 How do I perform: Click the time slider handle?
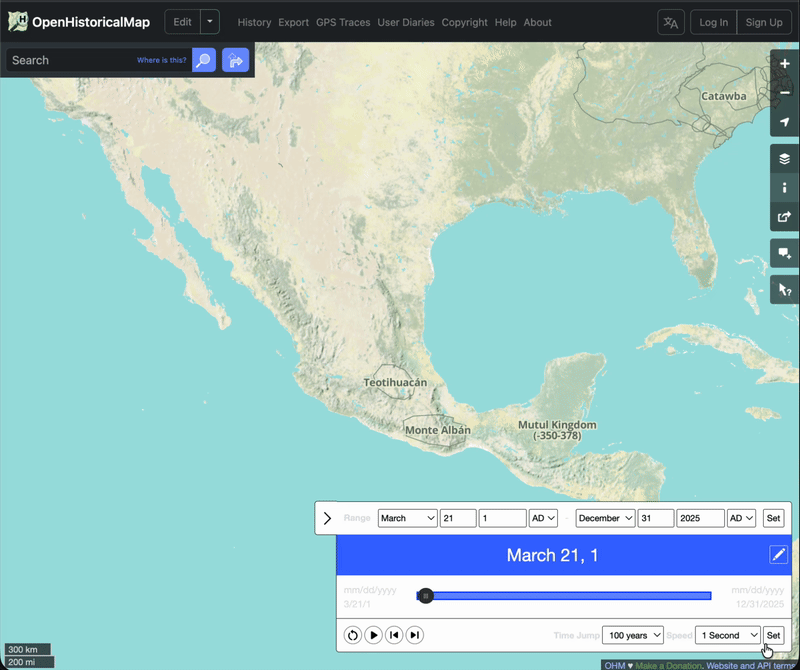[x=426, y=595]
